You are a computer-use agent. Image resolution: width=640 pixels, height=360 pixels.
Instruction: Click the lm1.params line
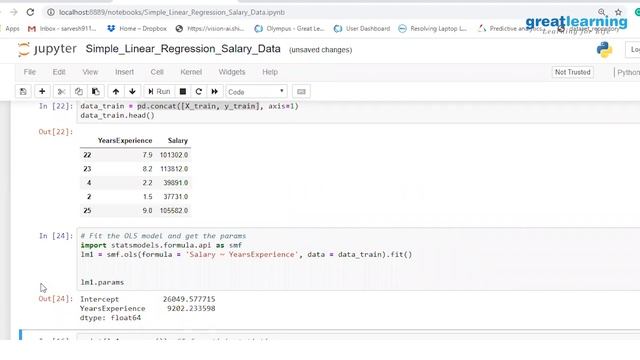click(102, 282)
